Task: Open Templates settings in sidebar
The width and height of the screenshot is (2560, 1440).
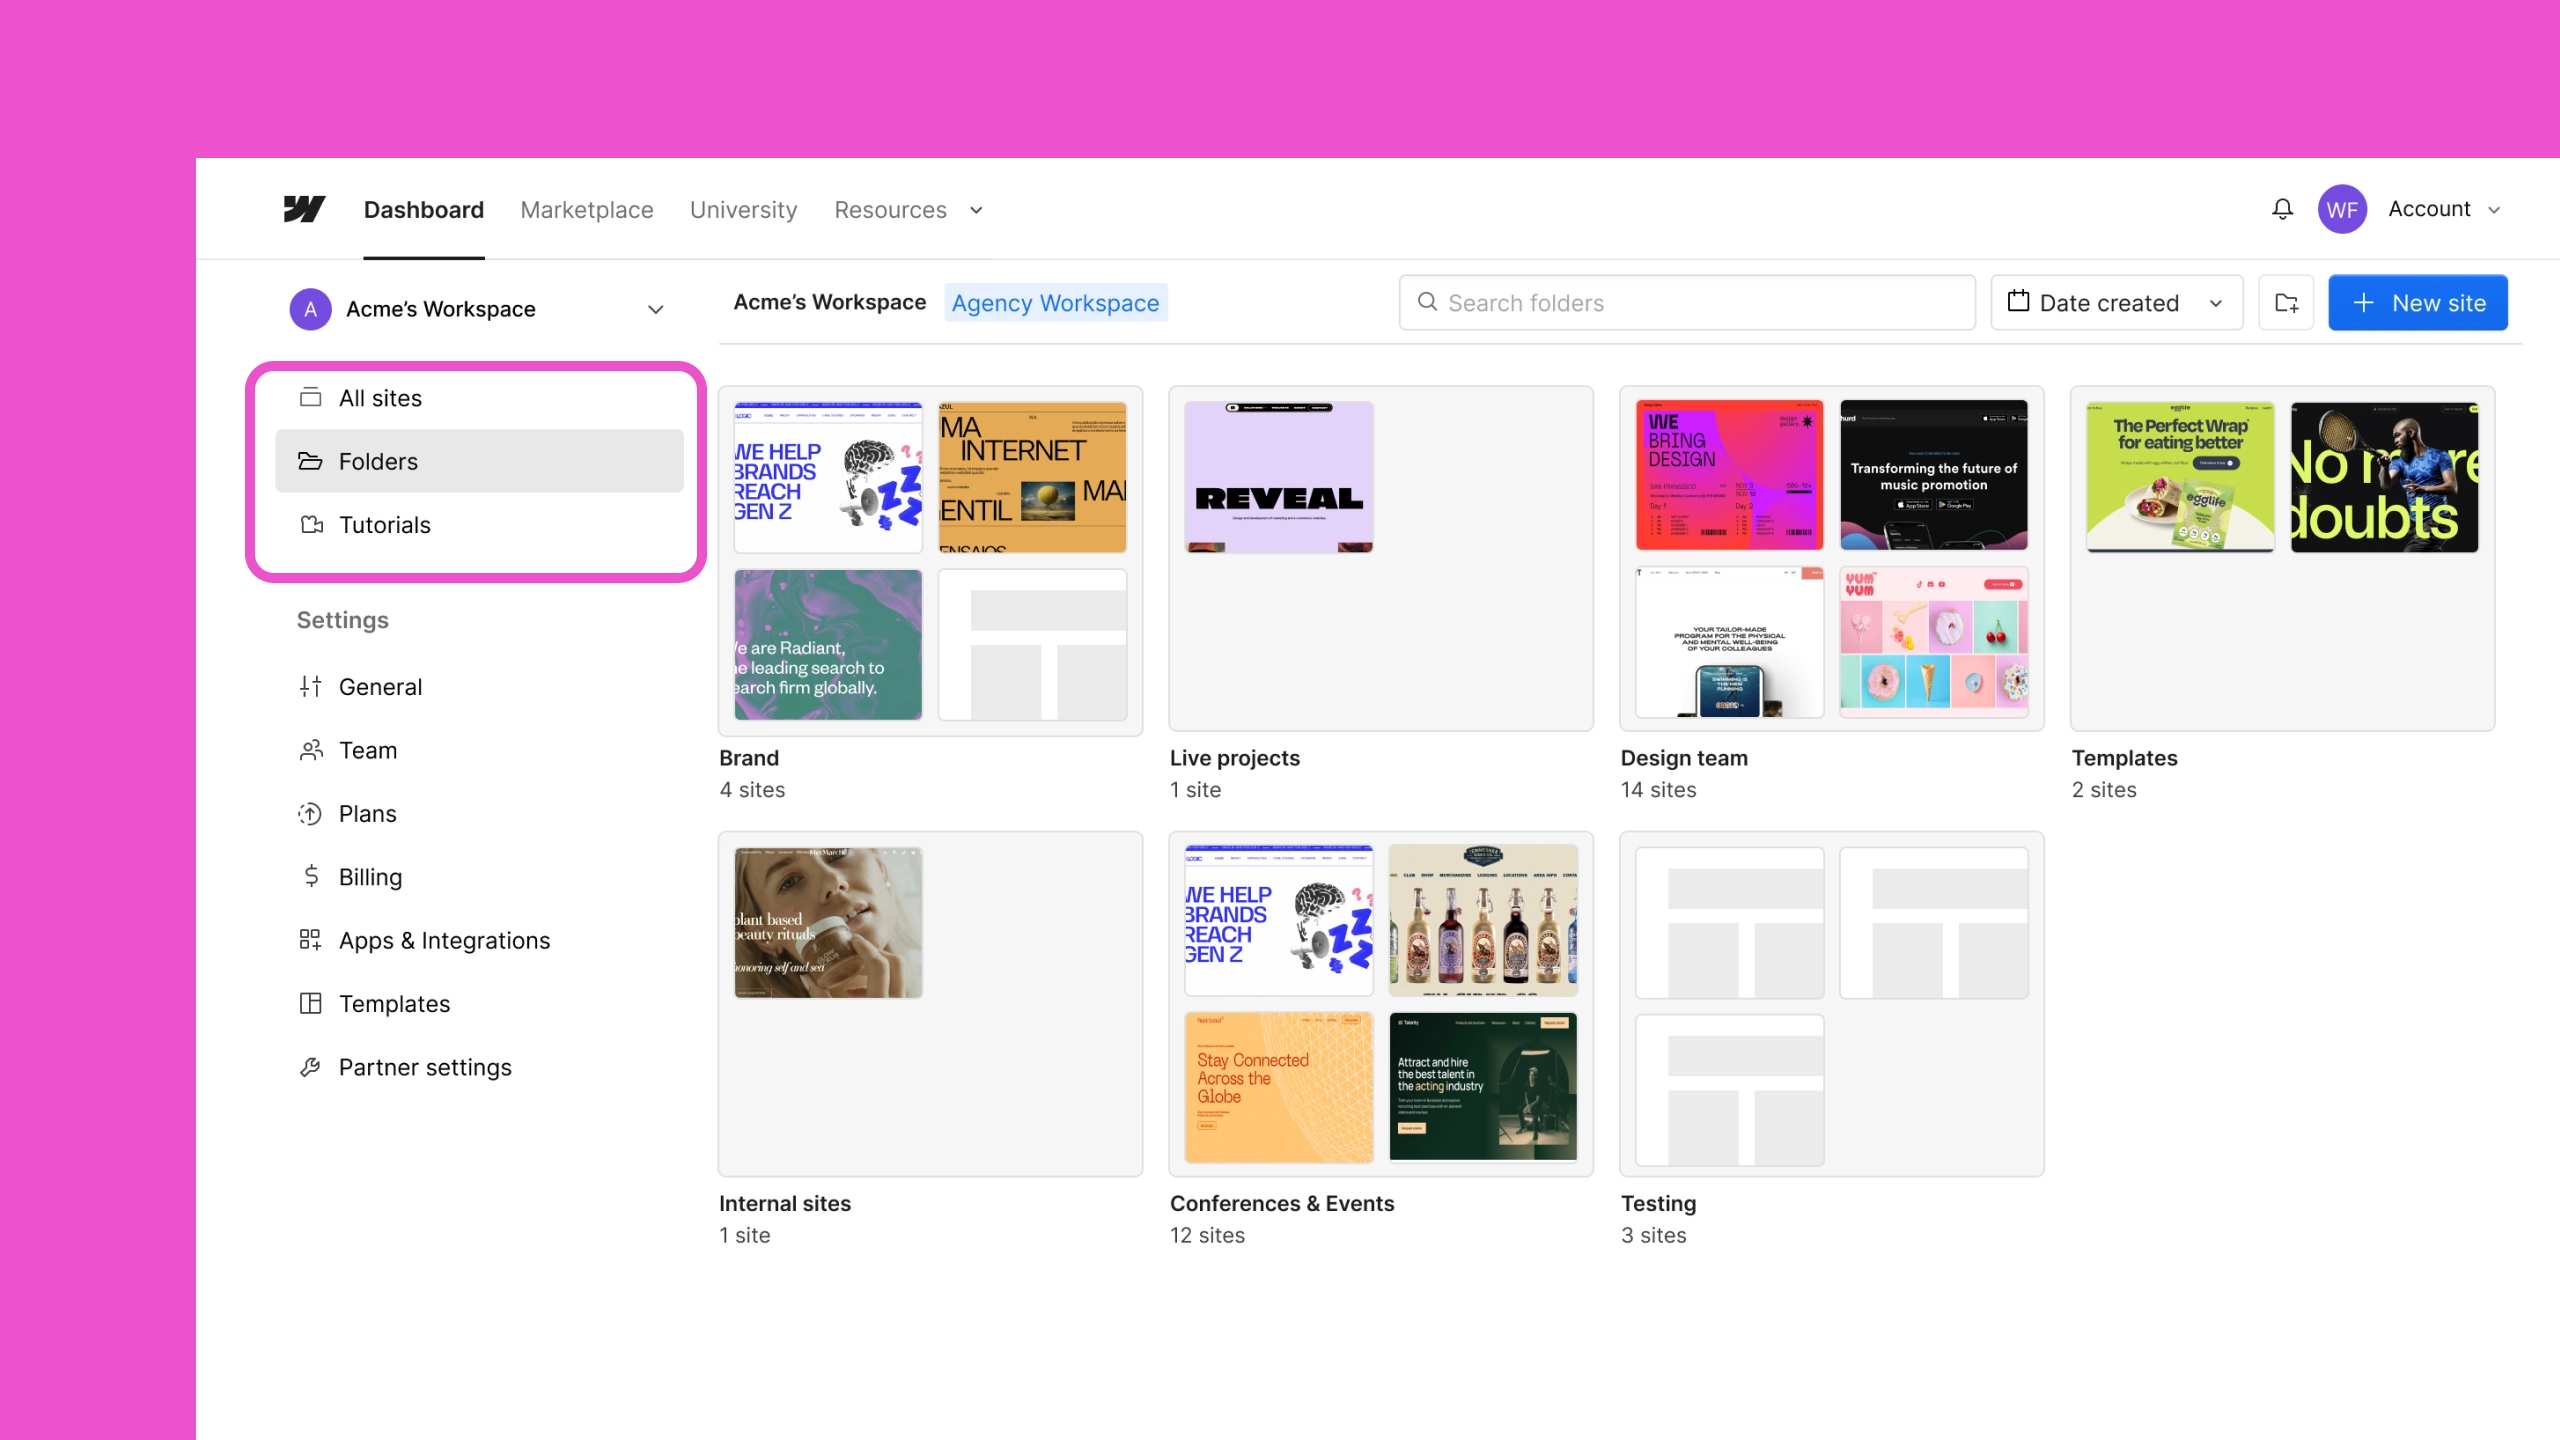Action: 394,1003
